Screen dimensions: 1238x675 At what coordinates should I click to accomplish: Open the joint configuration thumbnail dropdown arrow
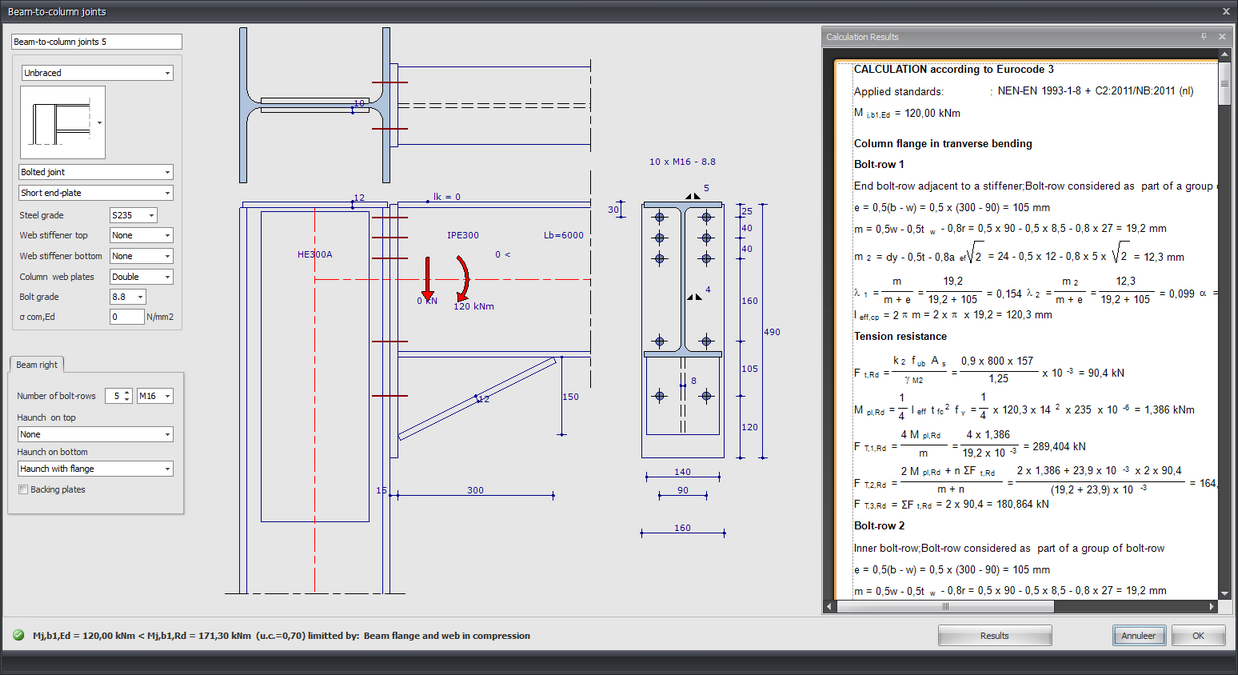point(99,122)
